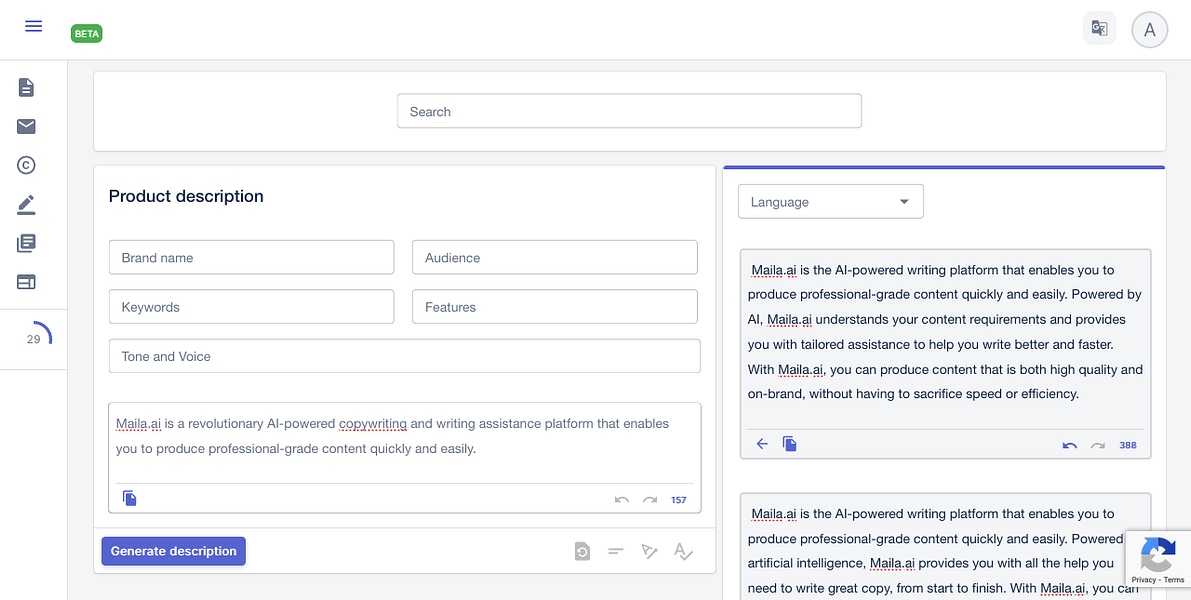Click the 388 character count
1191x600 pixels.
pyautogui.click(x=1128, y=445)
